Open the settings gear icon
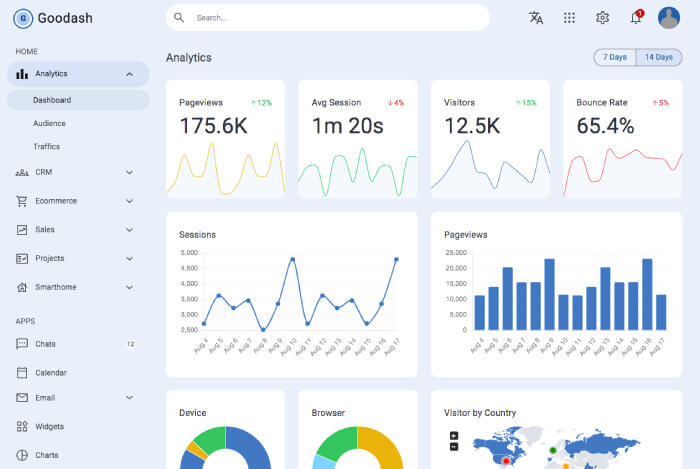Image resolution: width=700 pixels, height=469 pixels. 602,17
